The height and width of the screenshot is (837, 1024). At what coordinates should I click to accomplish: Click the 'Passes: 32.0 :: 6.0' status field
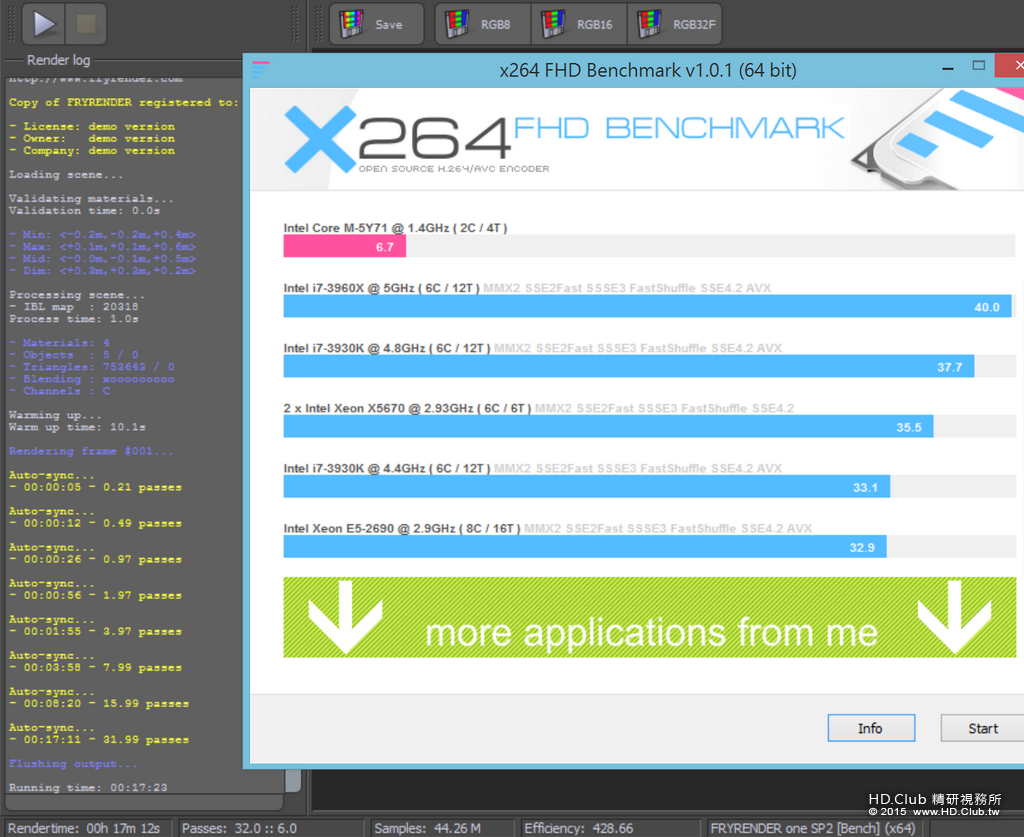271,828
